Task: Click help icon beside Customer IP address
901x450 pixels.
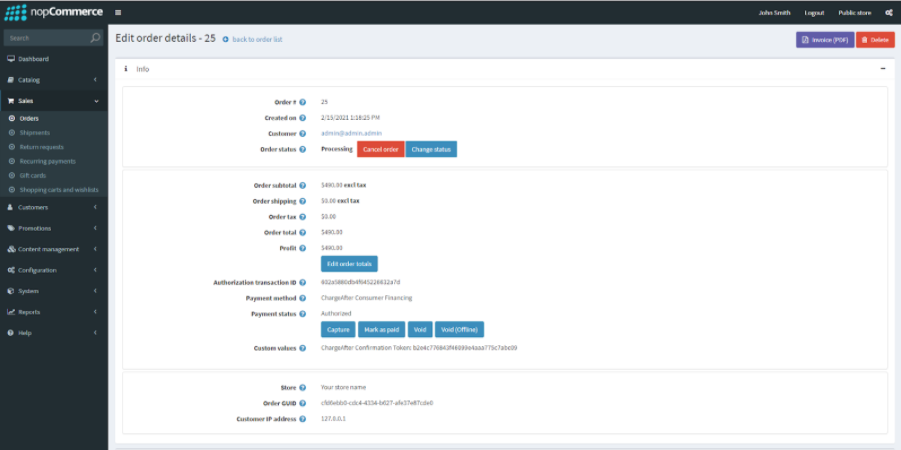Action: tap(302, 419)
